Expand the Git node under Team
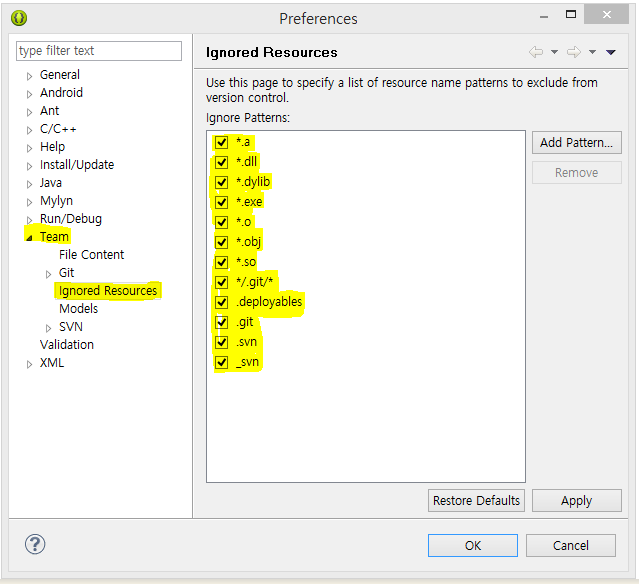The height and width of the screenshot is (584, 639). pyautogui.click(x=48, y=274)
